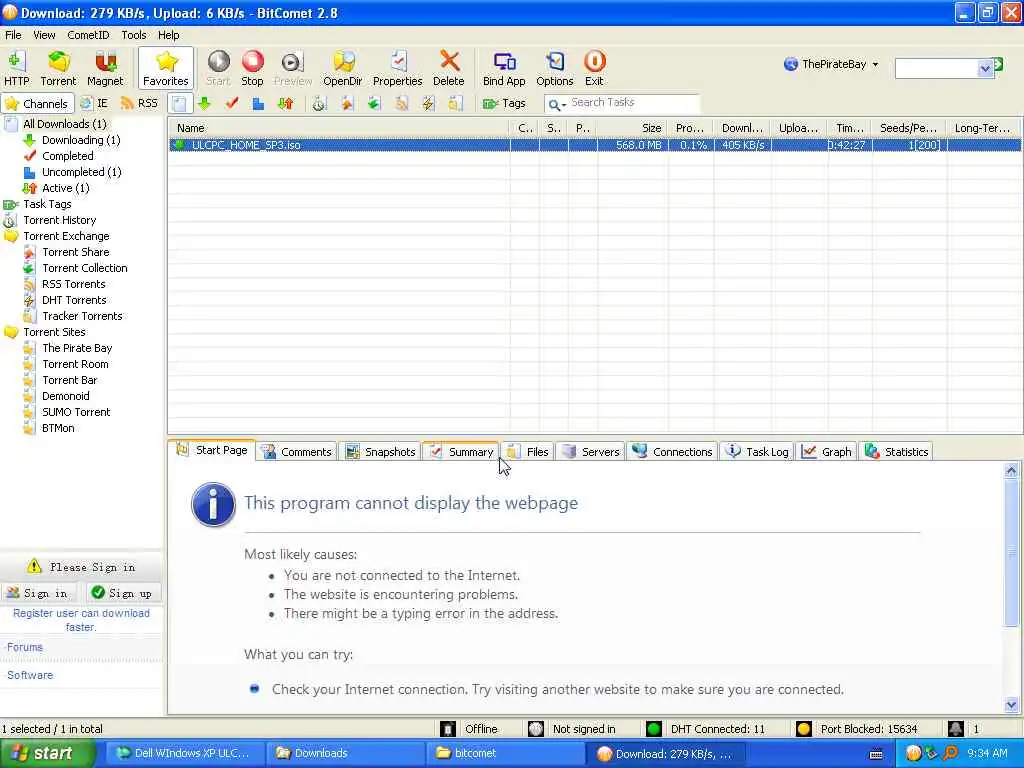Image resolution: width=1024 pixels, height=768 pixels.
Task: Switch to the Files tab
Action: [528, 451]
